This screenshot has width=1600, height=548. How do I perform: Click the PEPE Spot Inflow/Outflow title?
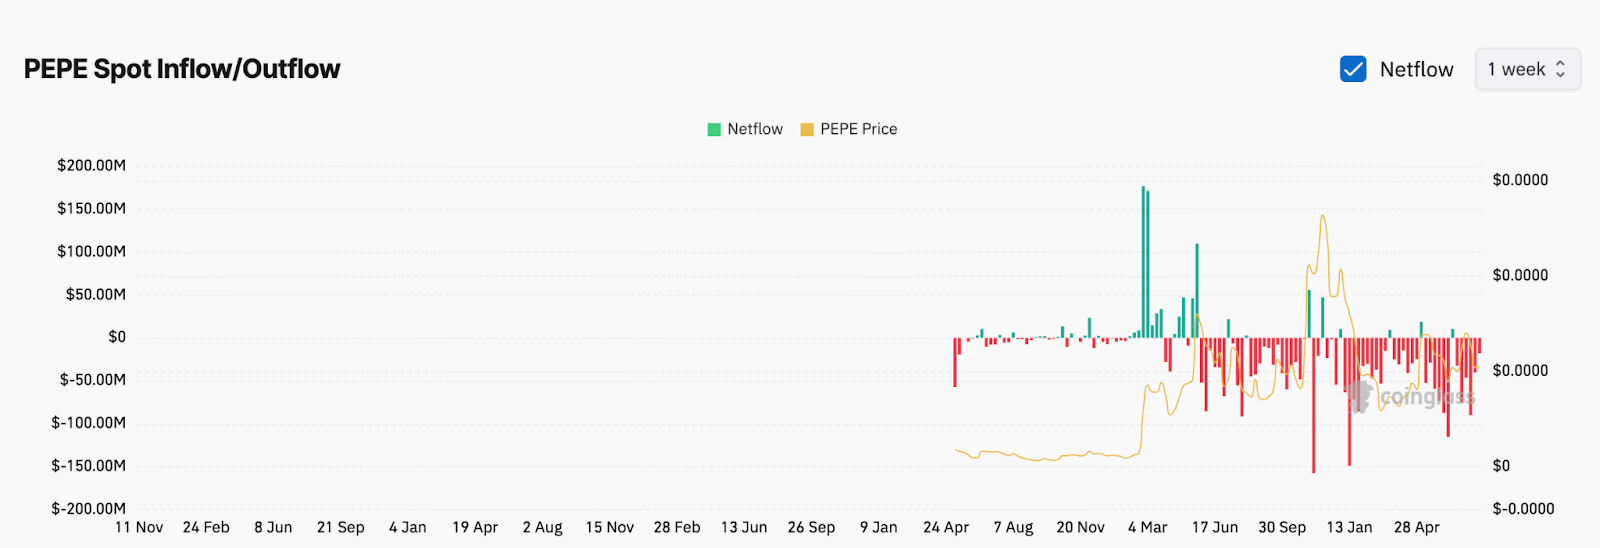[182, 69]
